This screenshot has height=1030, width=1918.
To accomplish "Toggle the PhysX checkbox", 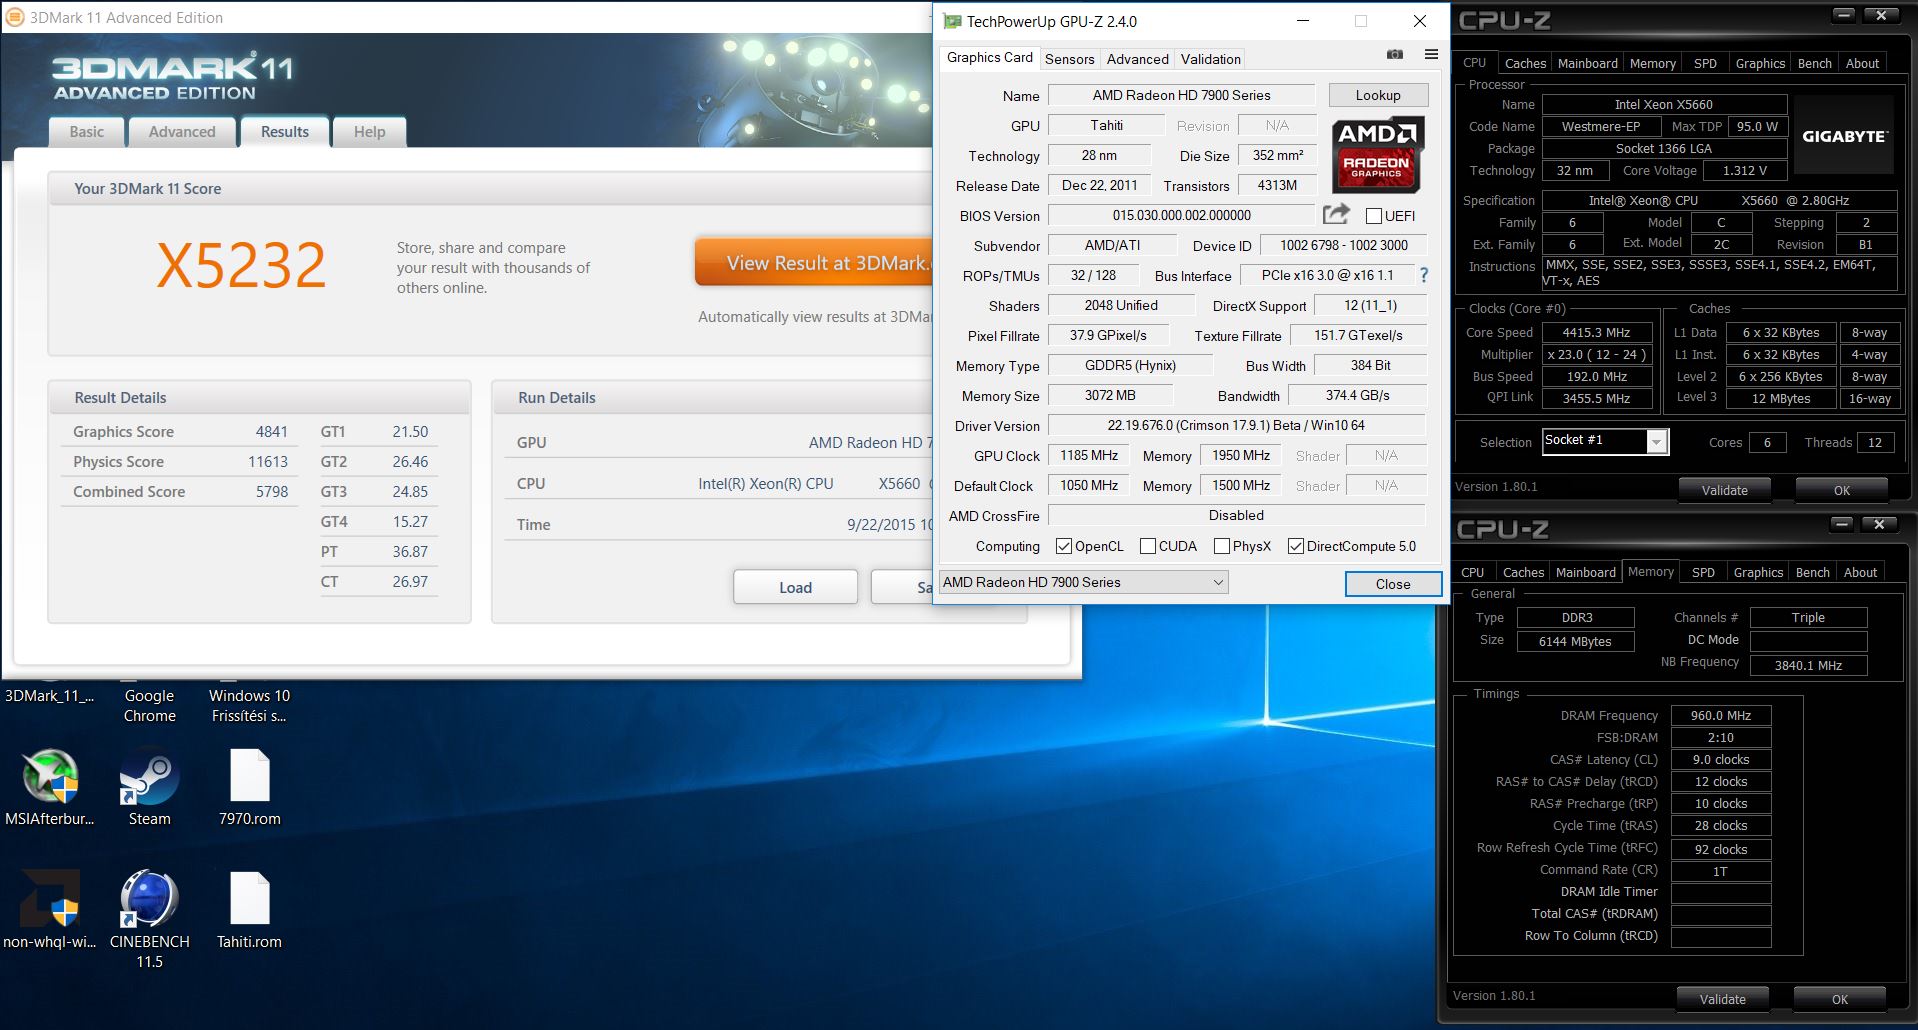I will pos(1222,546).
